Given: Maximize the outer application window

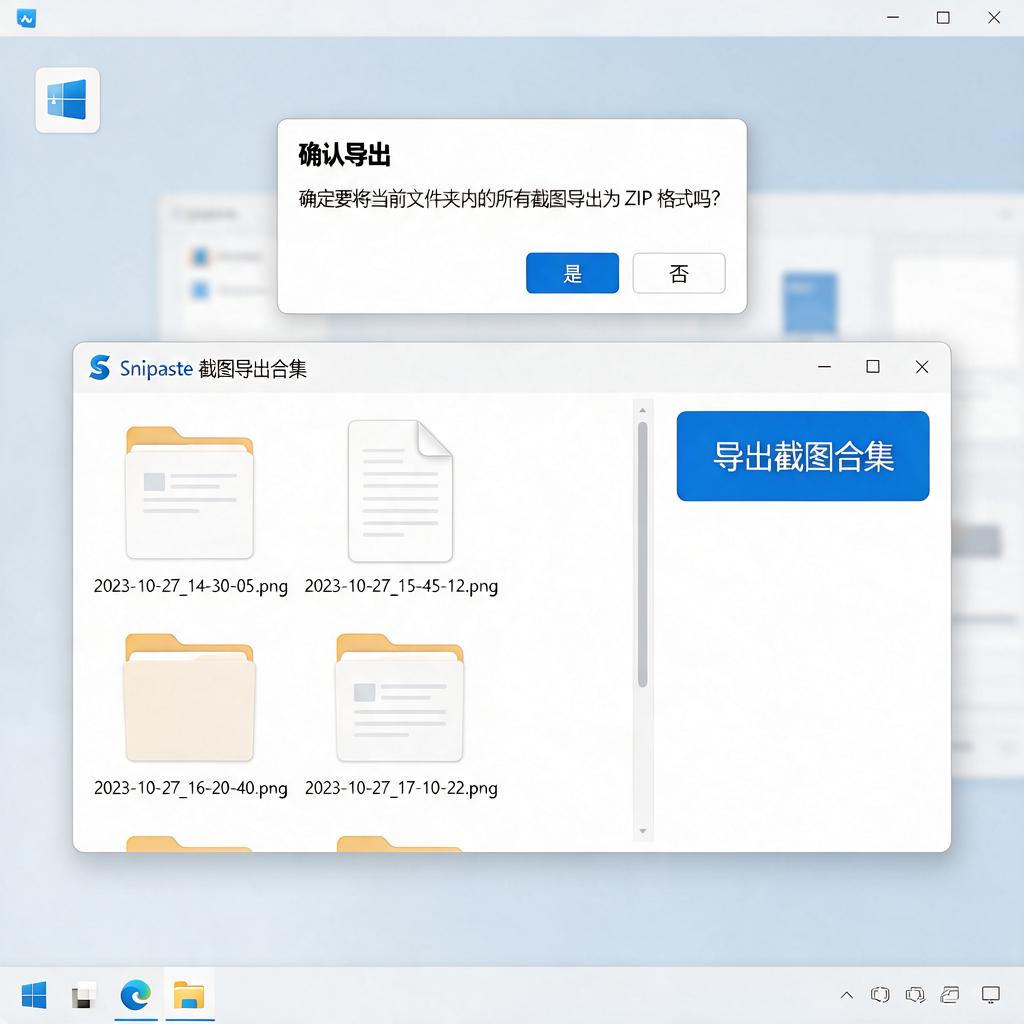Looking at the screenshot, I should pyautogui.click(x=943, y=18).
